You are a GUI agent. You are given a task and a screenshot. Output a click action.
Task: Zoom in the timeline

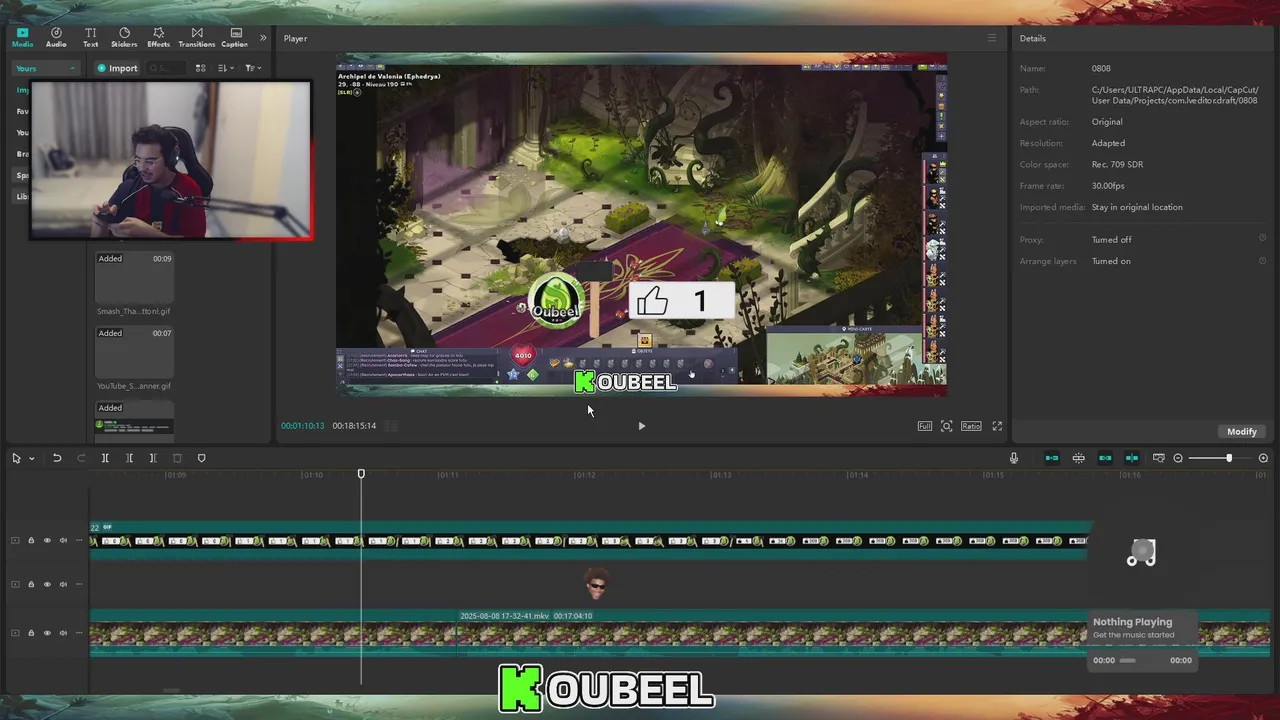tap(1263, 458)
